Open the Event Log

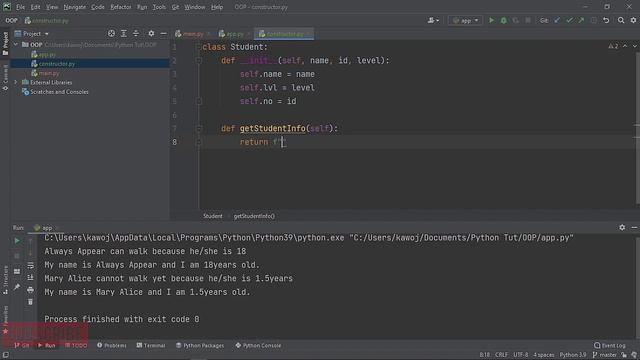[609, 345]
